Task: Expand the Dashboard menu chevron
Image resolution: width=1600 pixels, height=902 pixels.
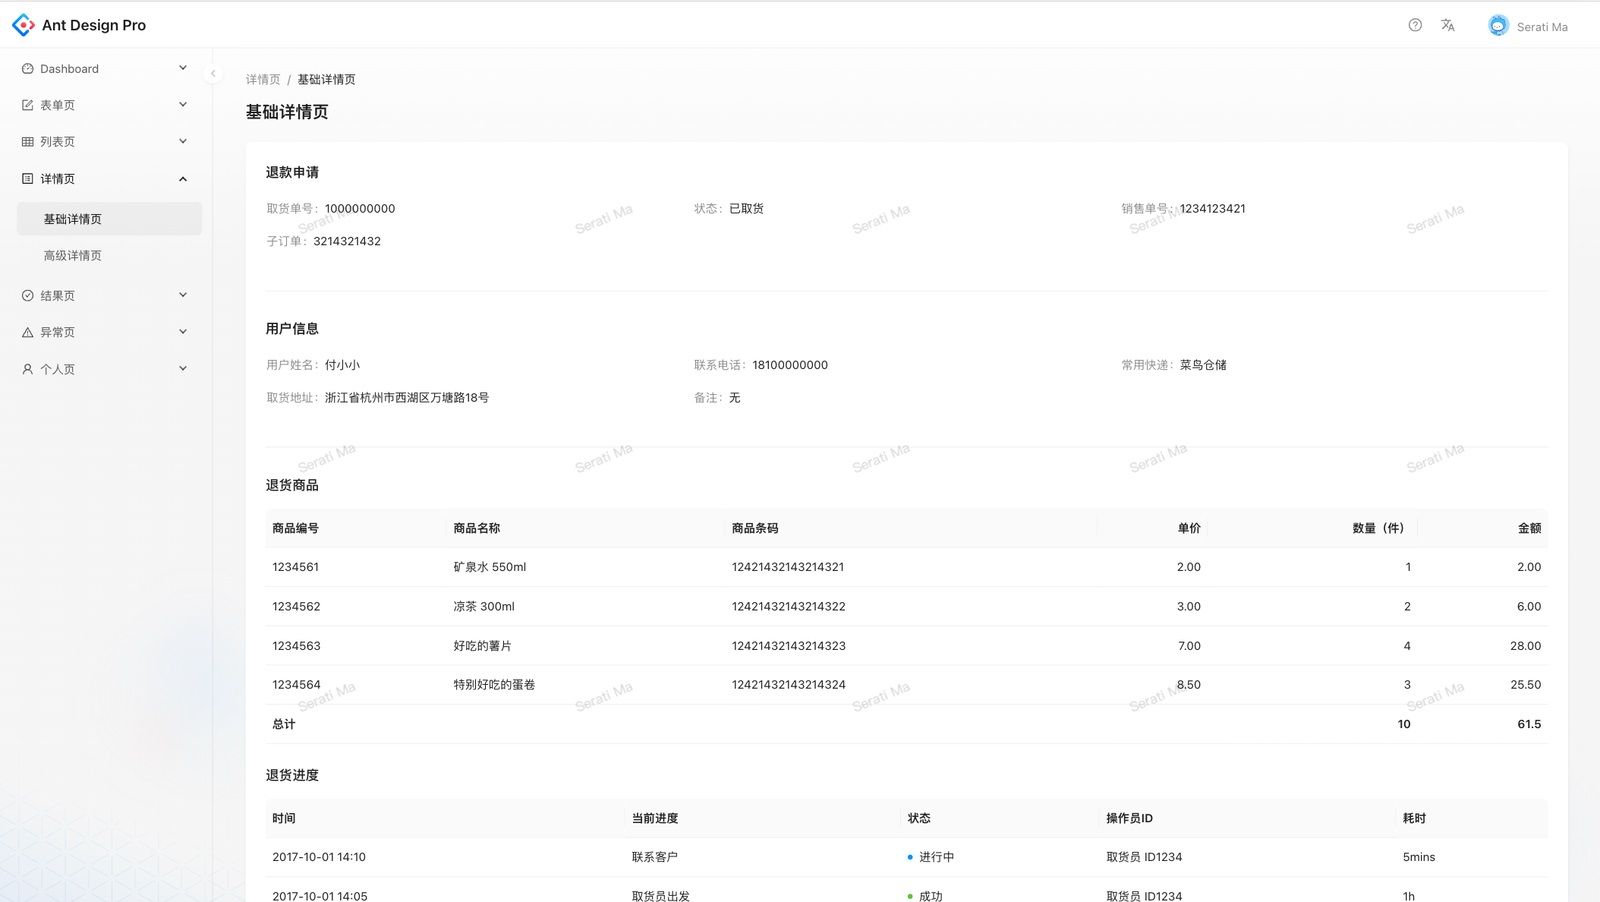Action: [183, 68]
